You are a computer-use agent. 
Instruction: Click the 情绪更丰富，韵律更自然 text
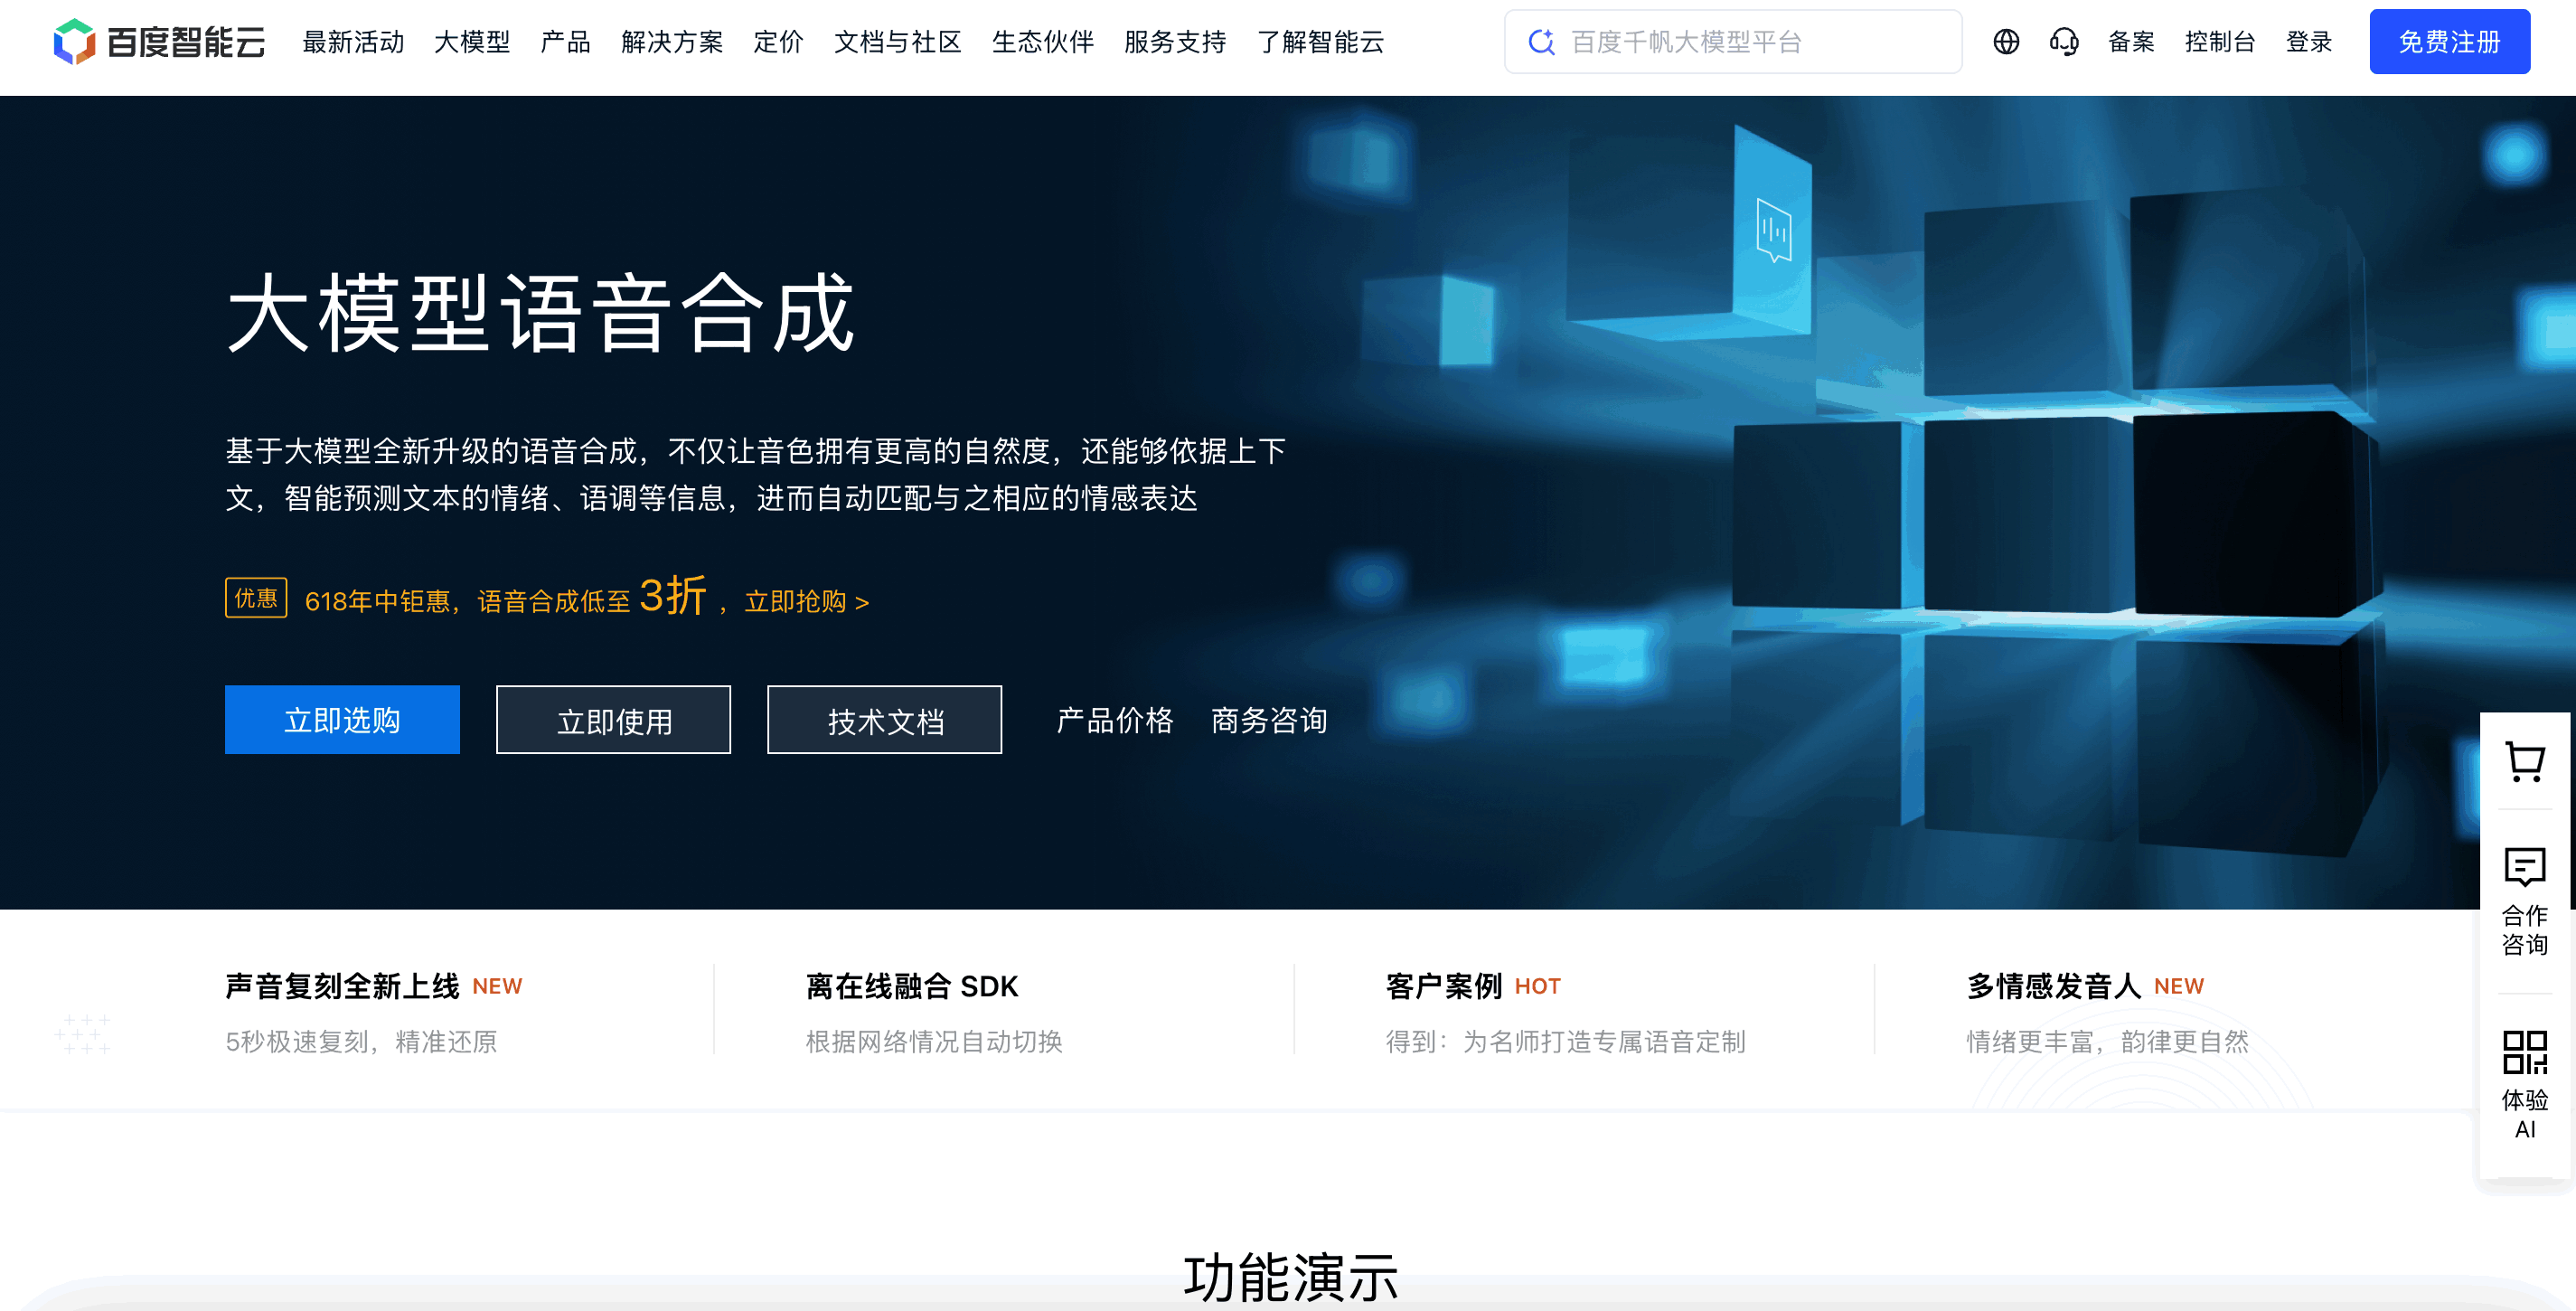point(2107,1042)
